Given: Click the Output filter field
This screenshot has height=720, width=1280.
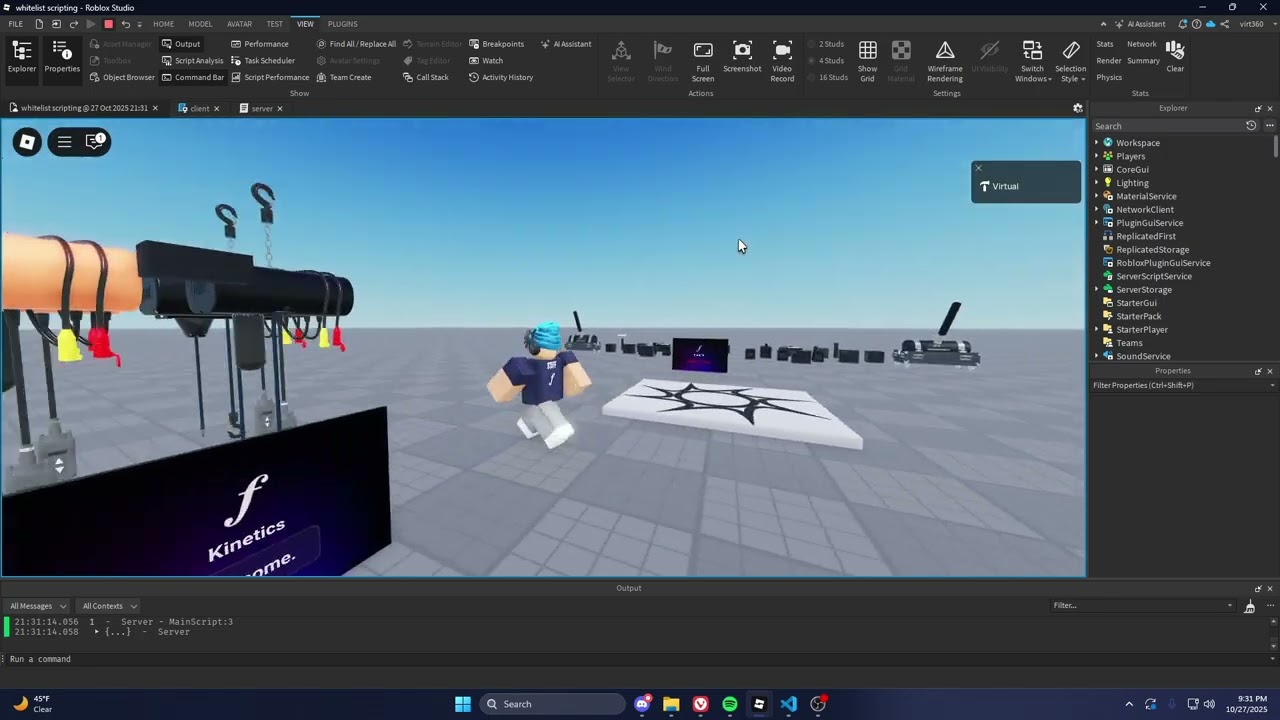Looking at the screenshot, I should (x=1143, y=605).
